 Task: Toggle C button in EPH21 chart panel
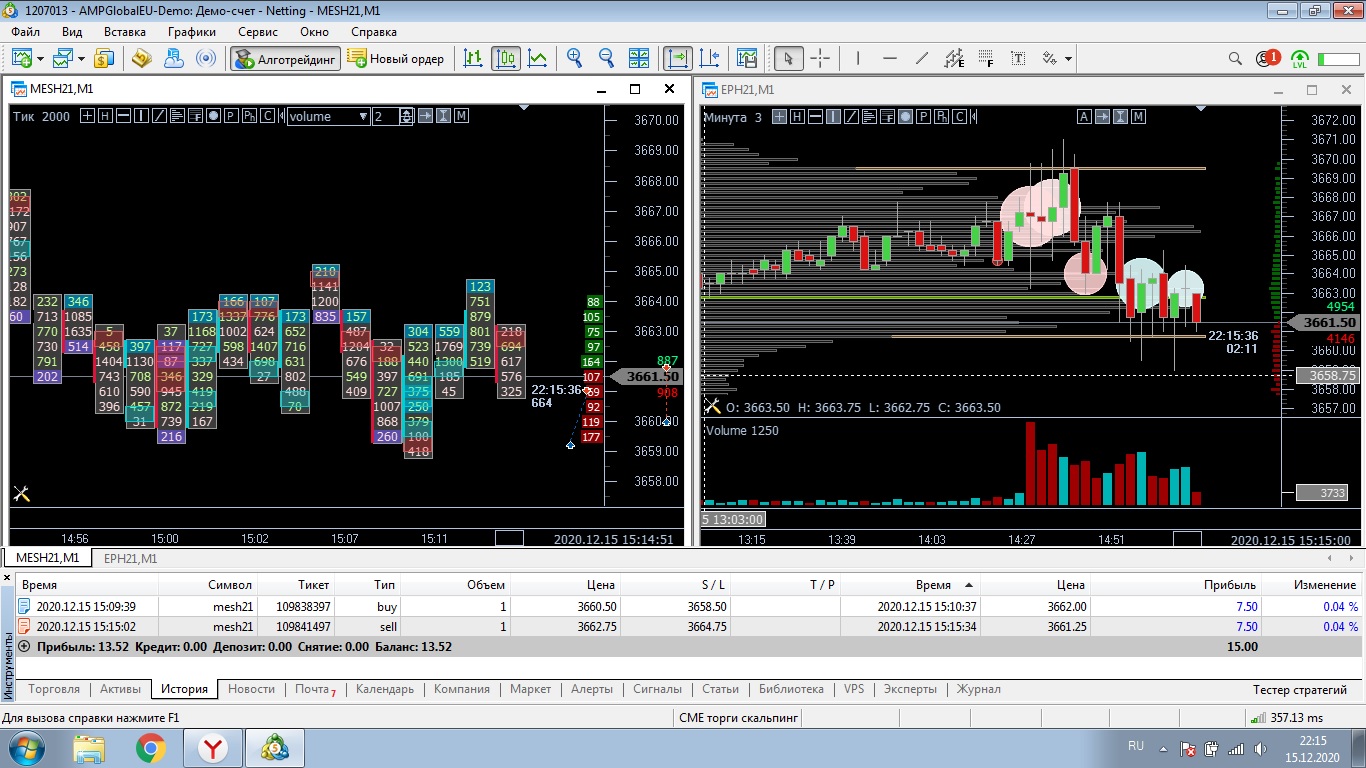point(959,117)
